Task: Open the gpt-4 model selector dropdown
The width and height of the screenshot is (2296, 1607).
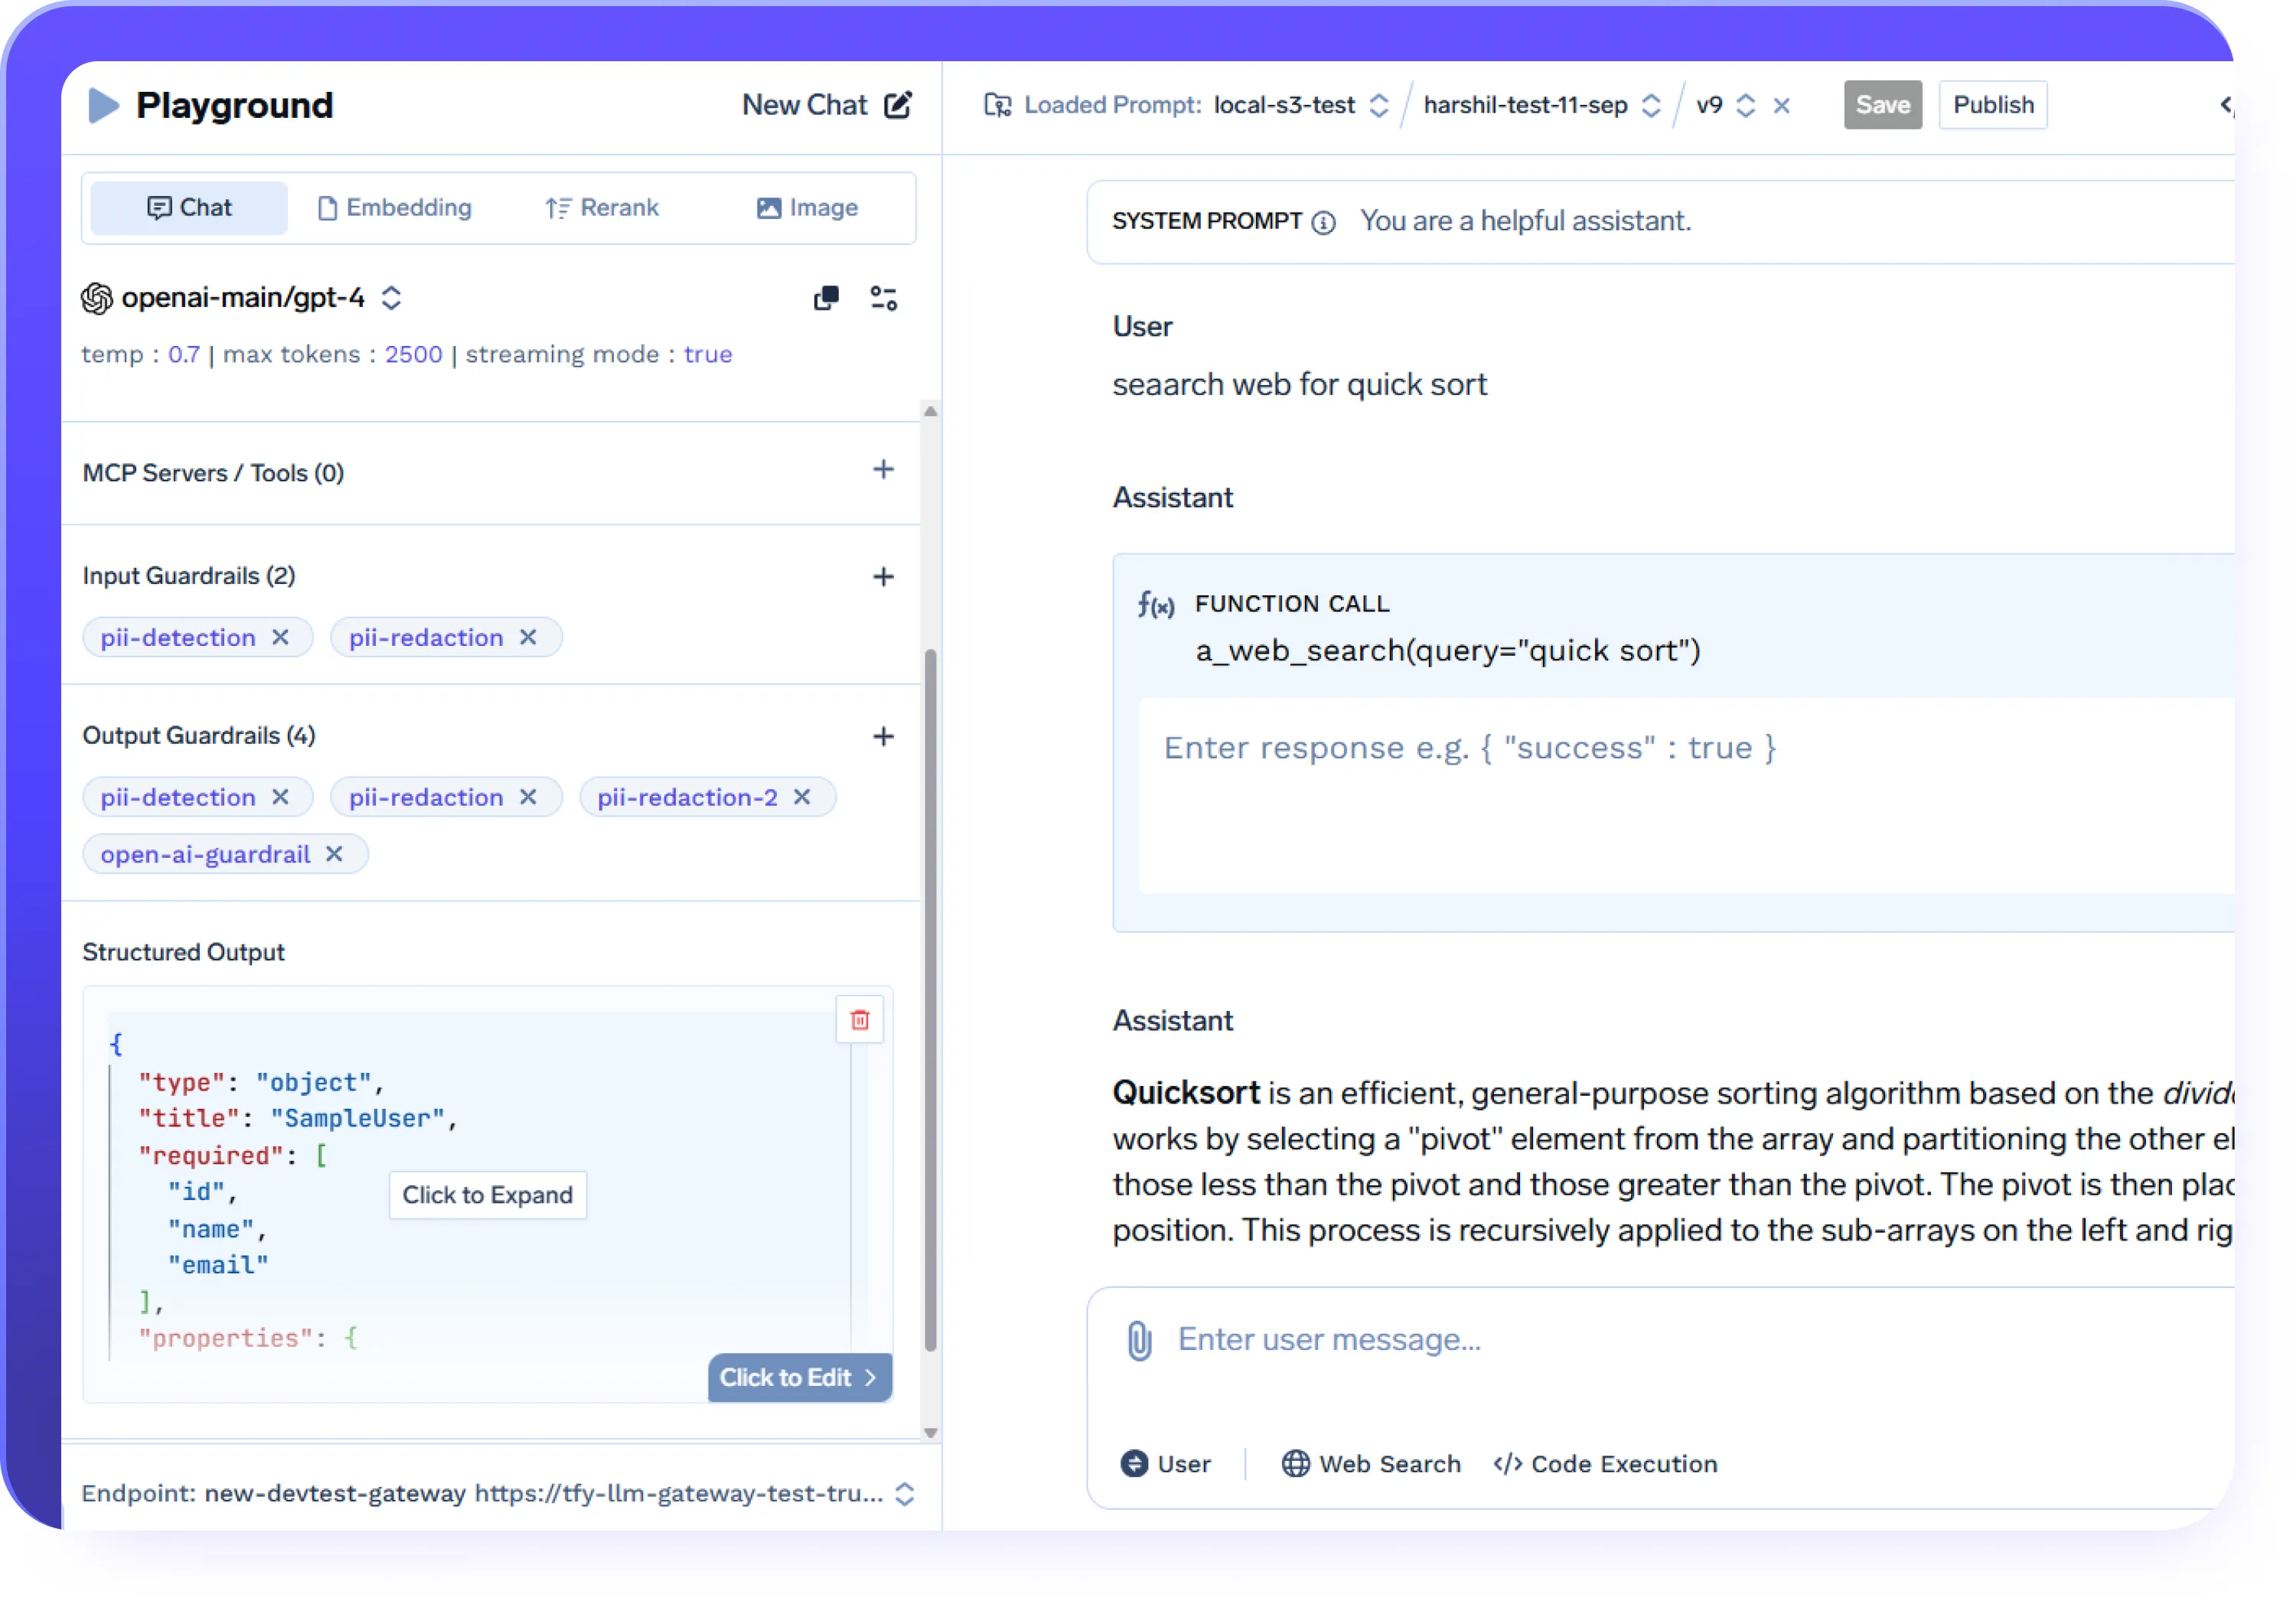Action: point(391,297)
